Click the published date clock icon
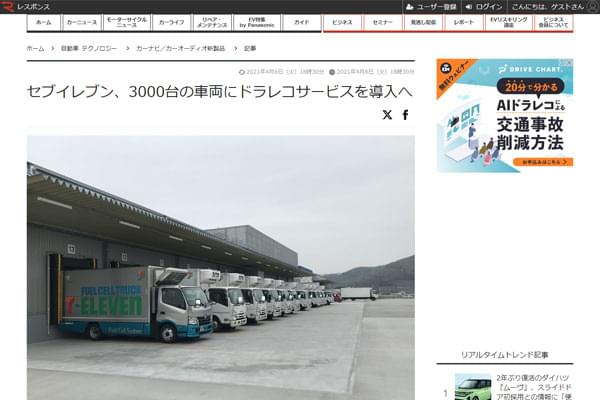The height and width of the screenshot is (400, 600). [x=332, y=72]
